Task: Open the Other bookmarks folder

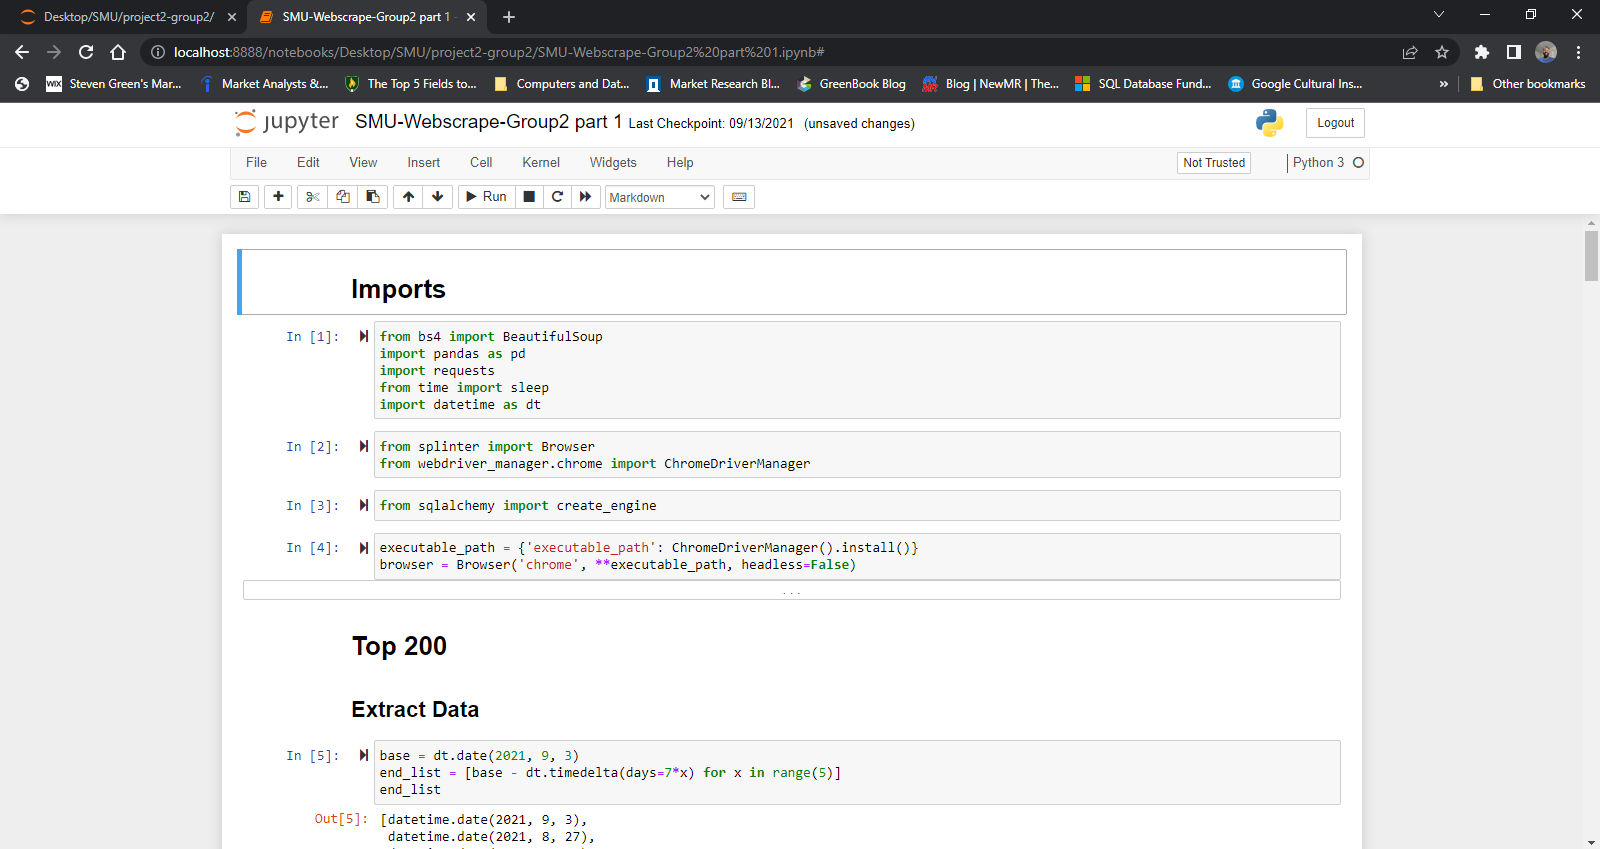Action: click(1528, 84)
